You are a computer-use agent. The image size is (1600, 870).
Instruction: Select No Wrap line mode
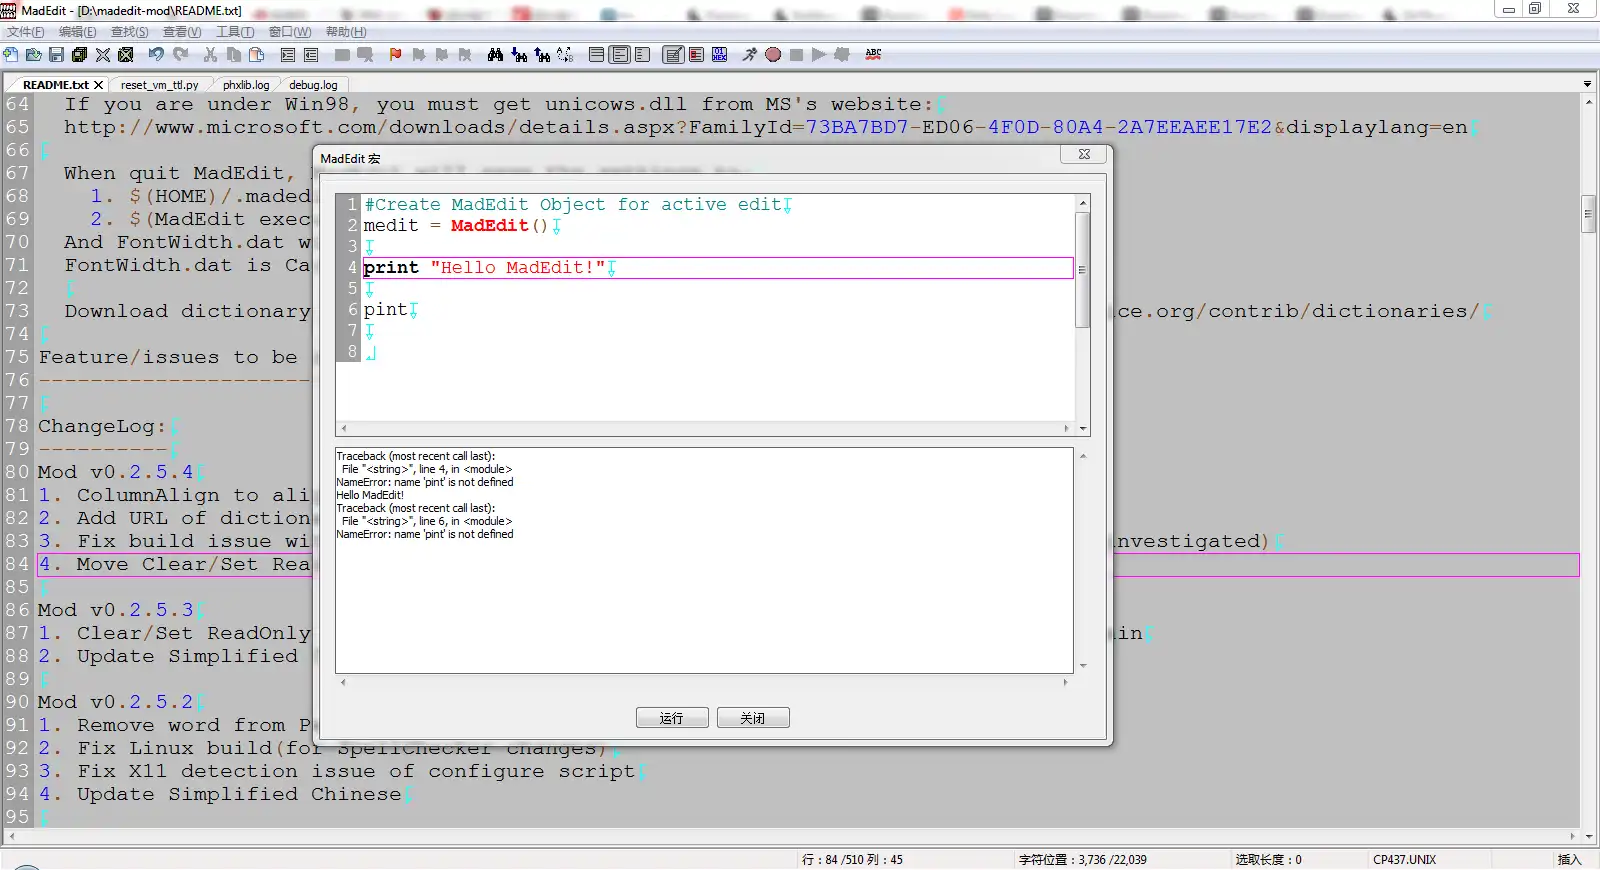[596, 55]
